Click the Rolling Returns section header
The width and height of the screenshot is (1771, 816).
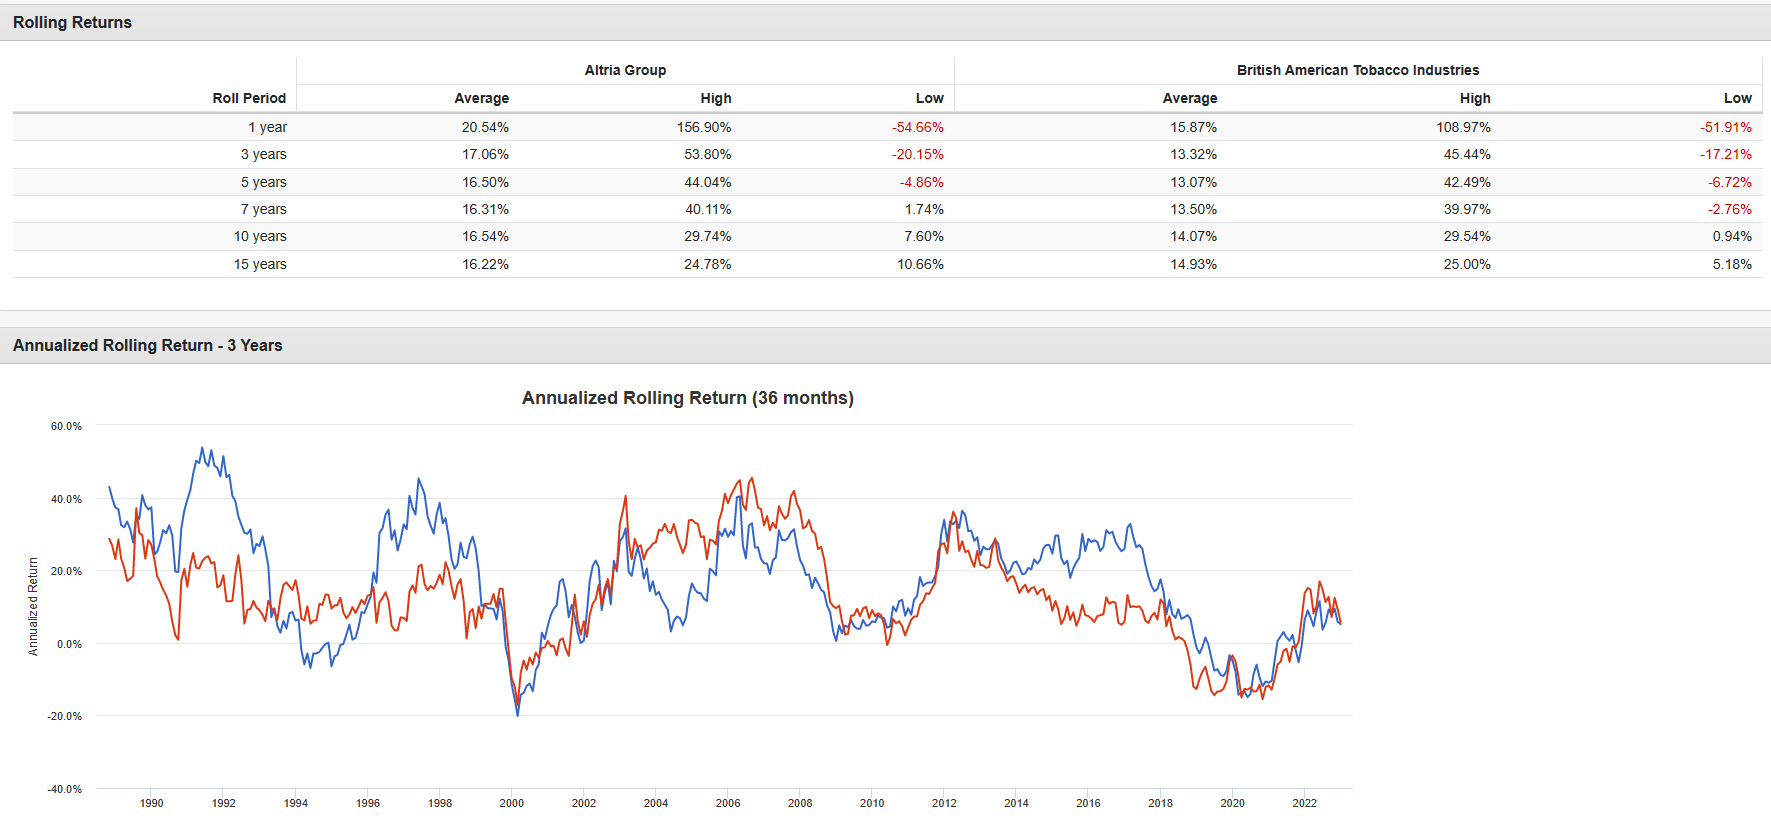pyautogui.click(x=72, y=22)
